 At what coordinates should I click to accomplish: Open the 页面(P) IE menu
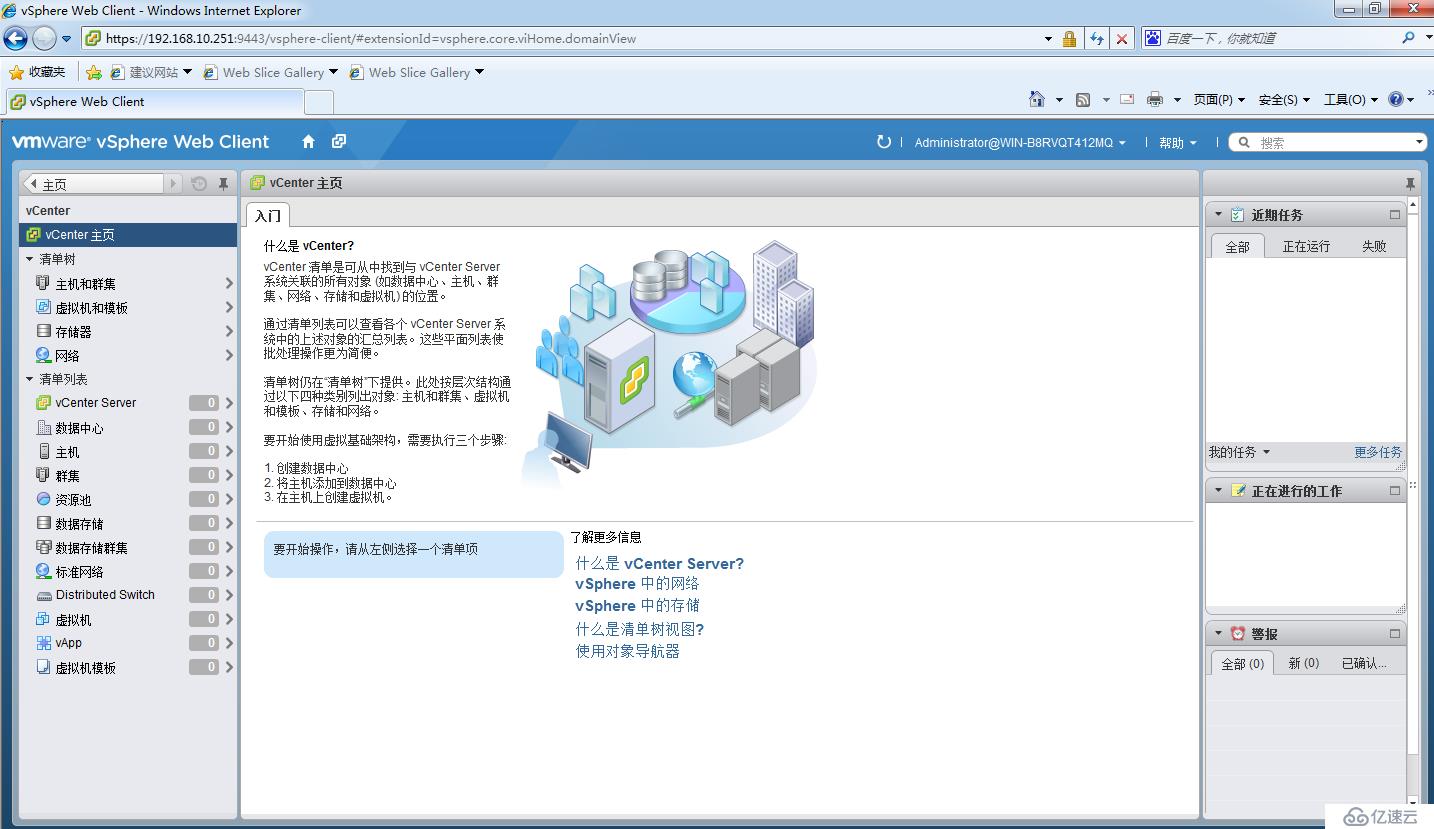click(x=1219, y=99)
